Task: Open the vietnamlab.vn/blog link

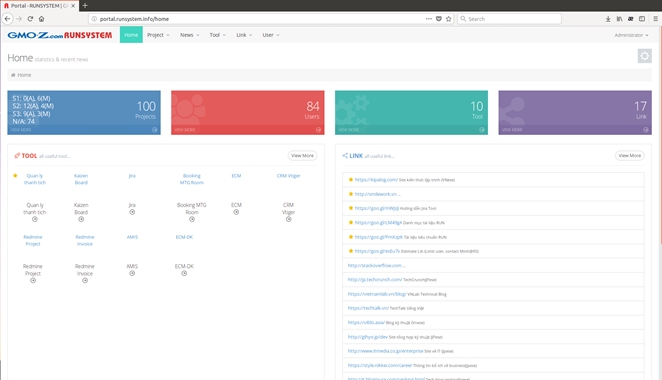Action: [377, 294]
